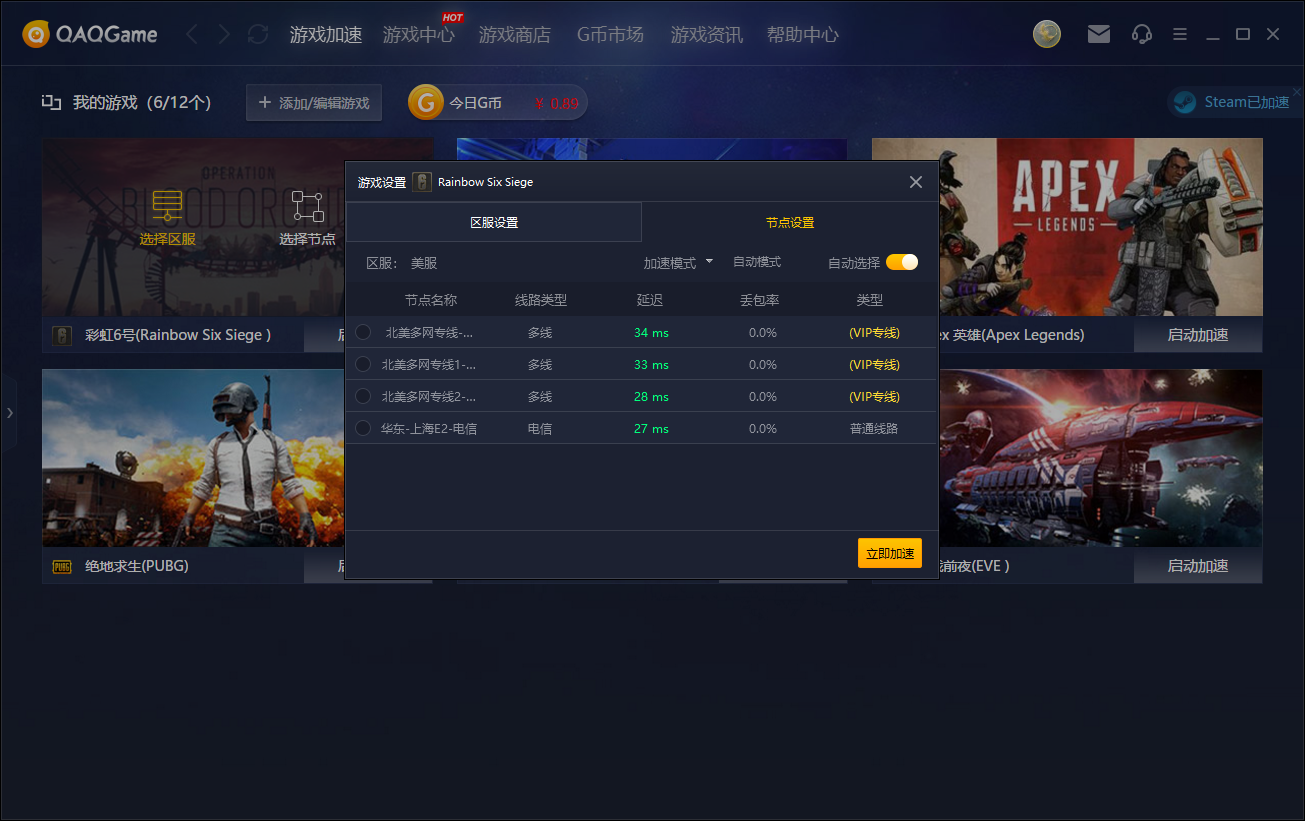Click the EVE spaceship thumbnail
The width and height of the screenshot is (1305, 821).
pos(1100,458)
